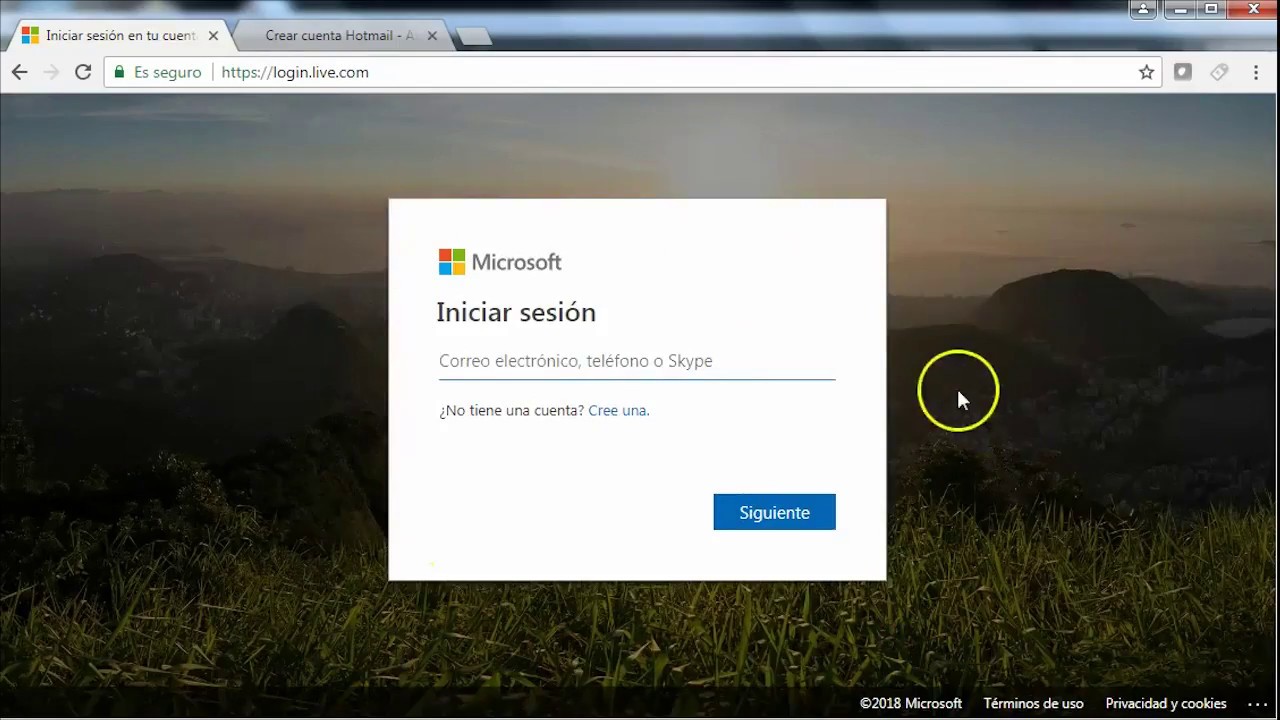Bookmark this page with the star icon

point(1146,72)
